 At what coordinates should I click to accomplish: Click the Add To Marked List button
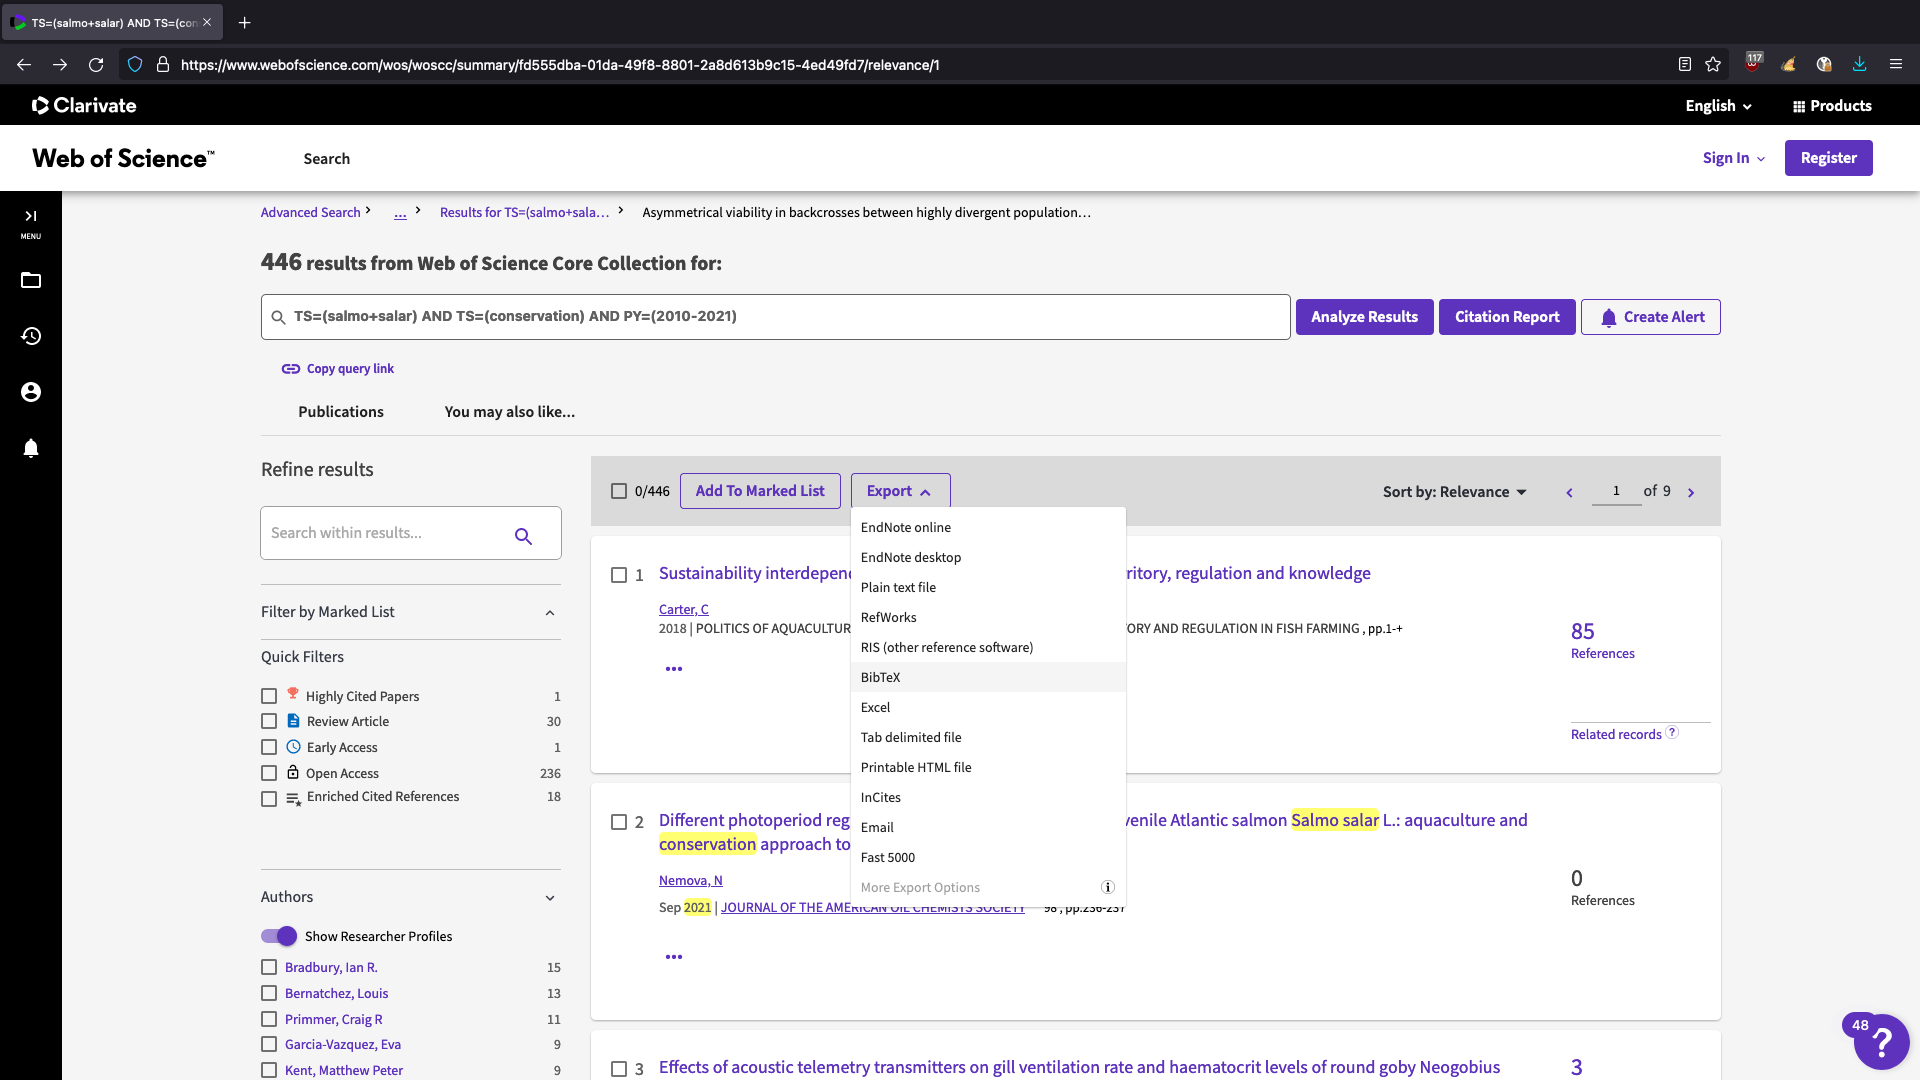pos(760,491)
